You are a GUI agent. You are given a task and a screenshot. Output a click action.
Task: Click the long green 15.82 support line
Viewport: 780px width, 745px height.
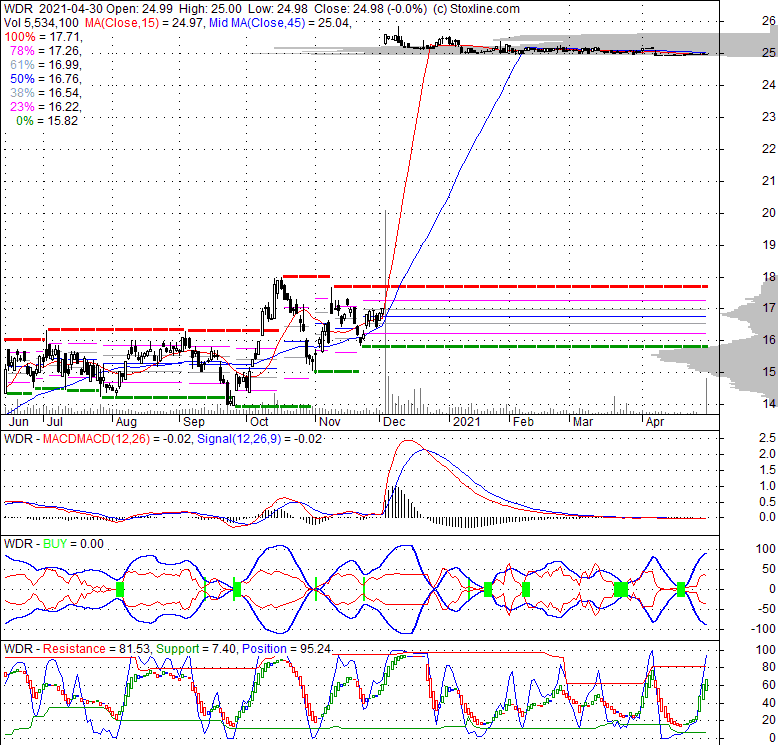tap(534, 346)
